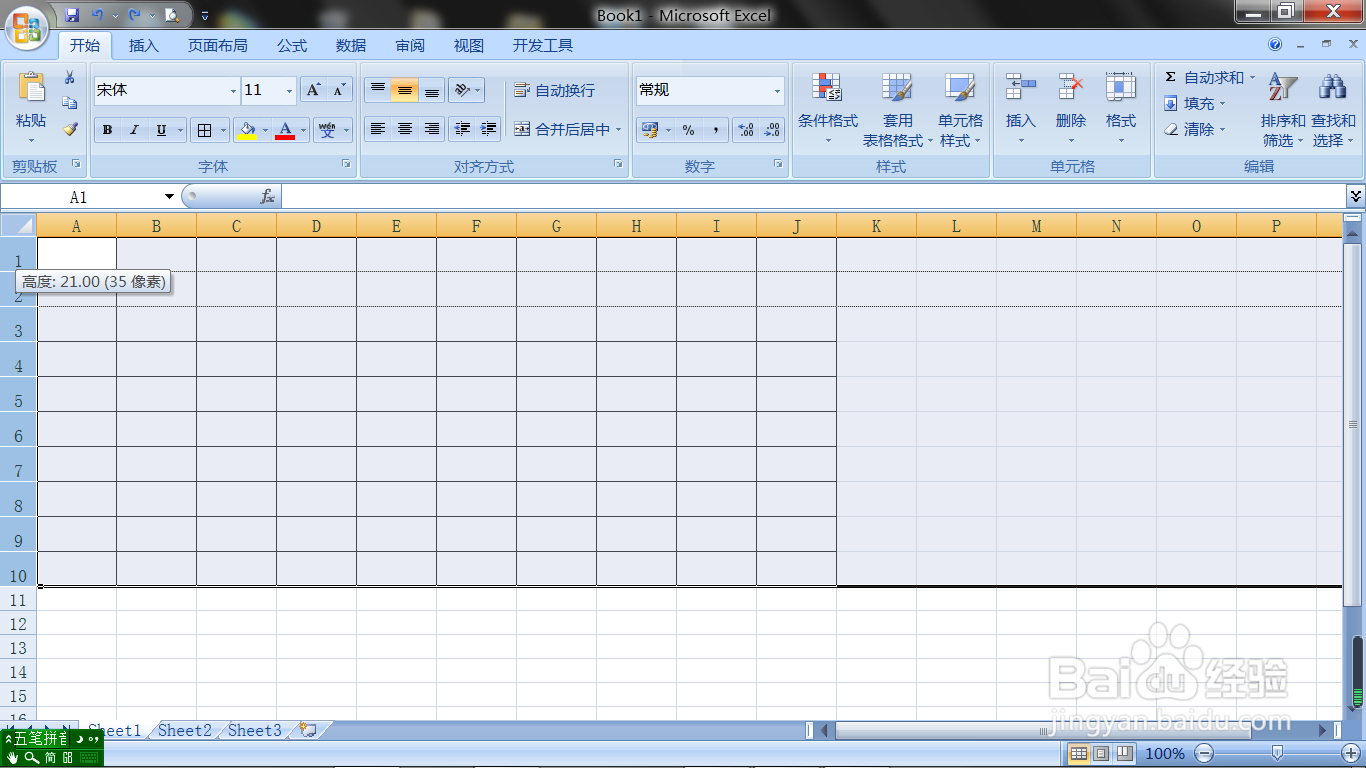Click 删除 delete cells button
This screenshot has height=768, width=1366.
(x=1071, y=110)
